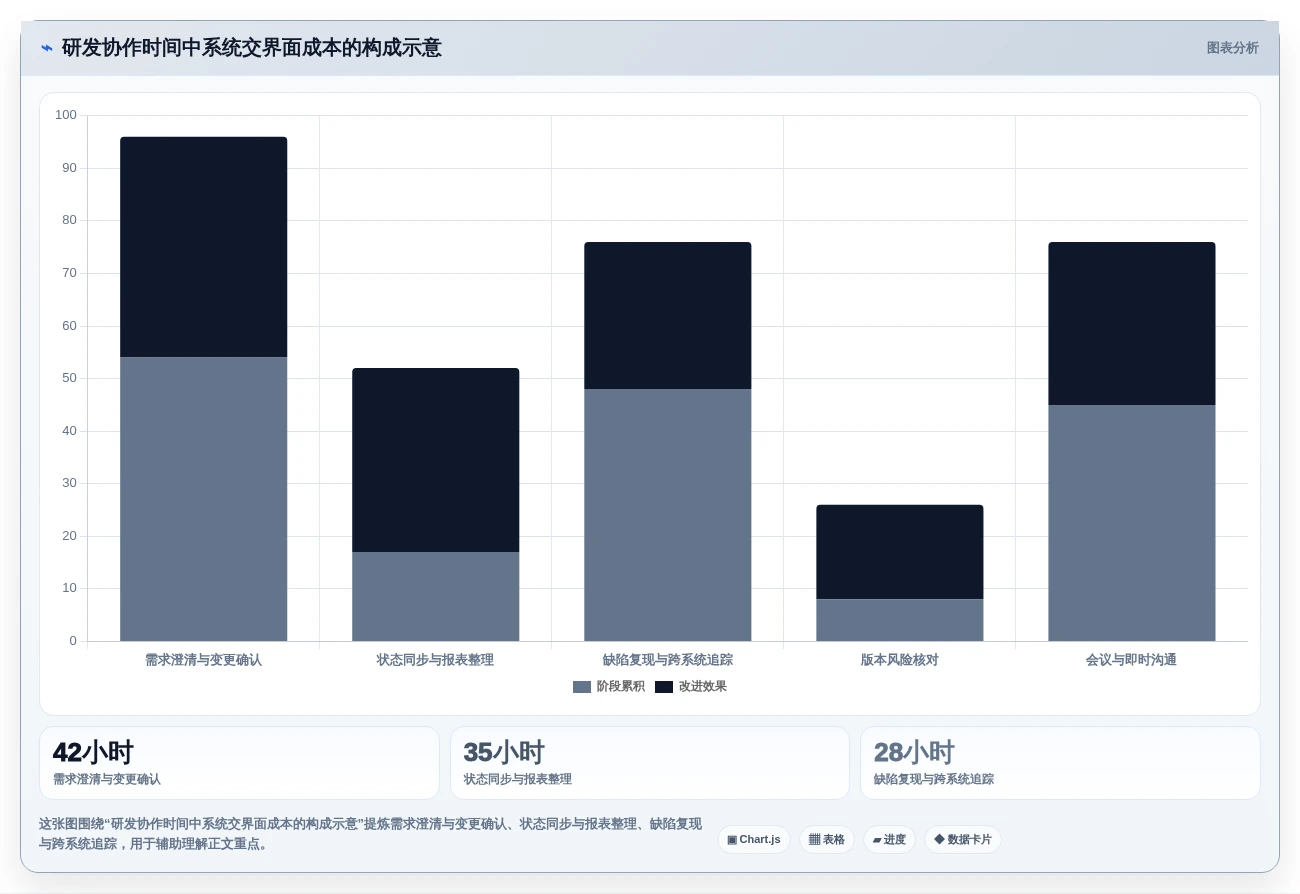The width and height of the screenshot is (1300, 894).
Task: Click the blue lightning icon beside the title
Action: (47, 48)
